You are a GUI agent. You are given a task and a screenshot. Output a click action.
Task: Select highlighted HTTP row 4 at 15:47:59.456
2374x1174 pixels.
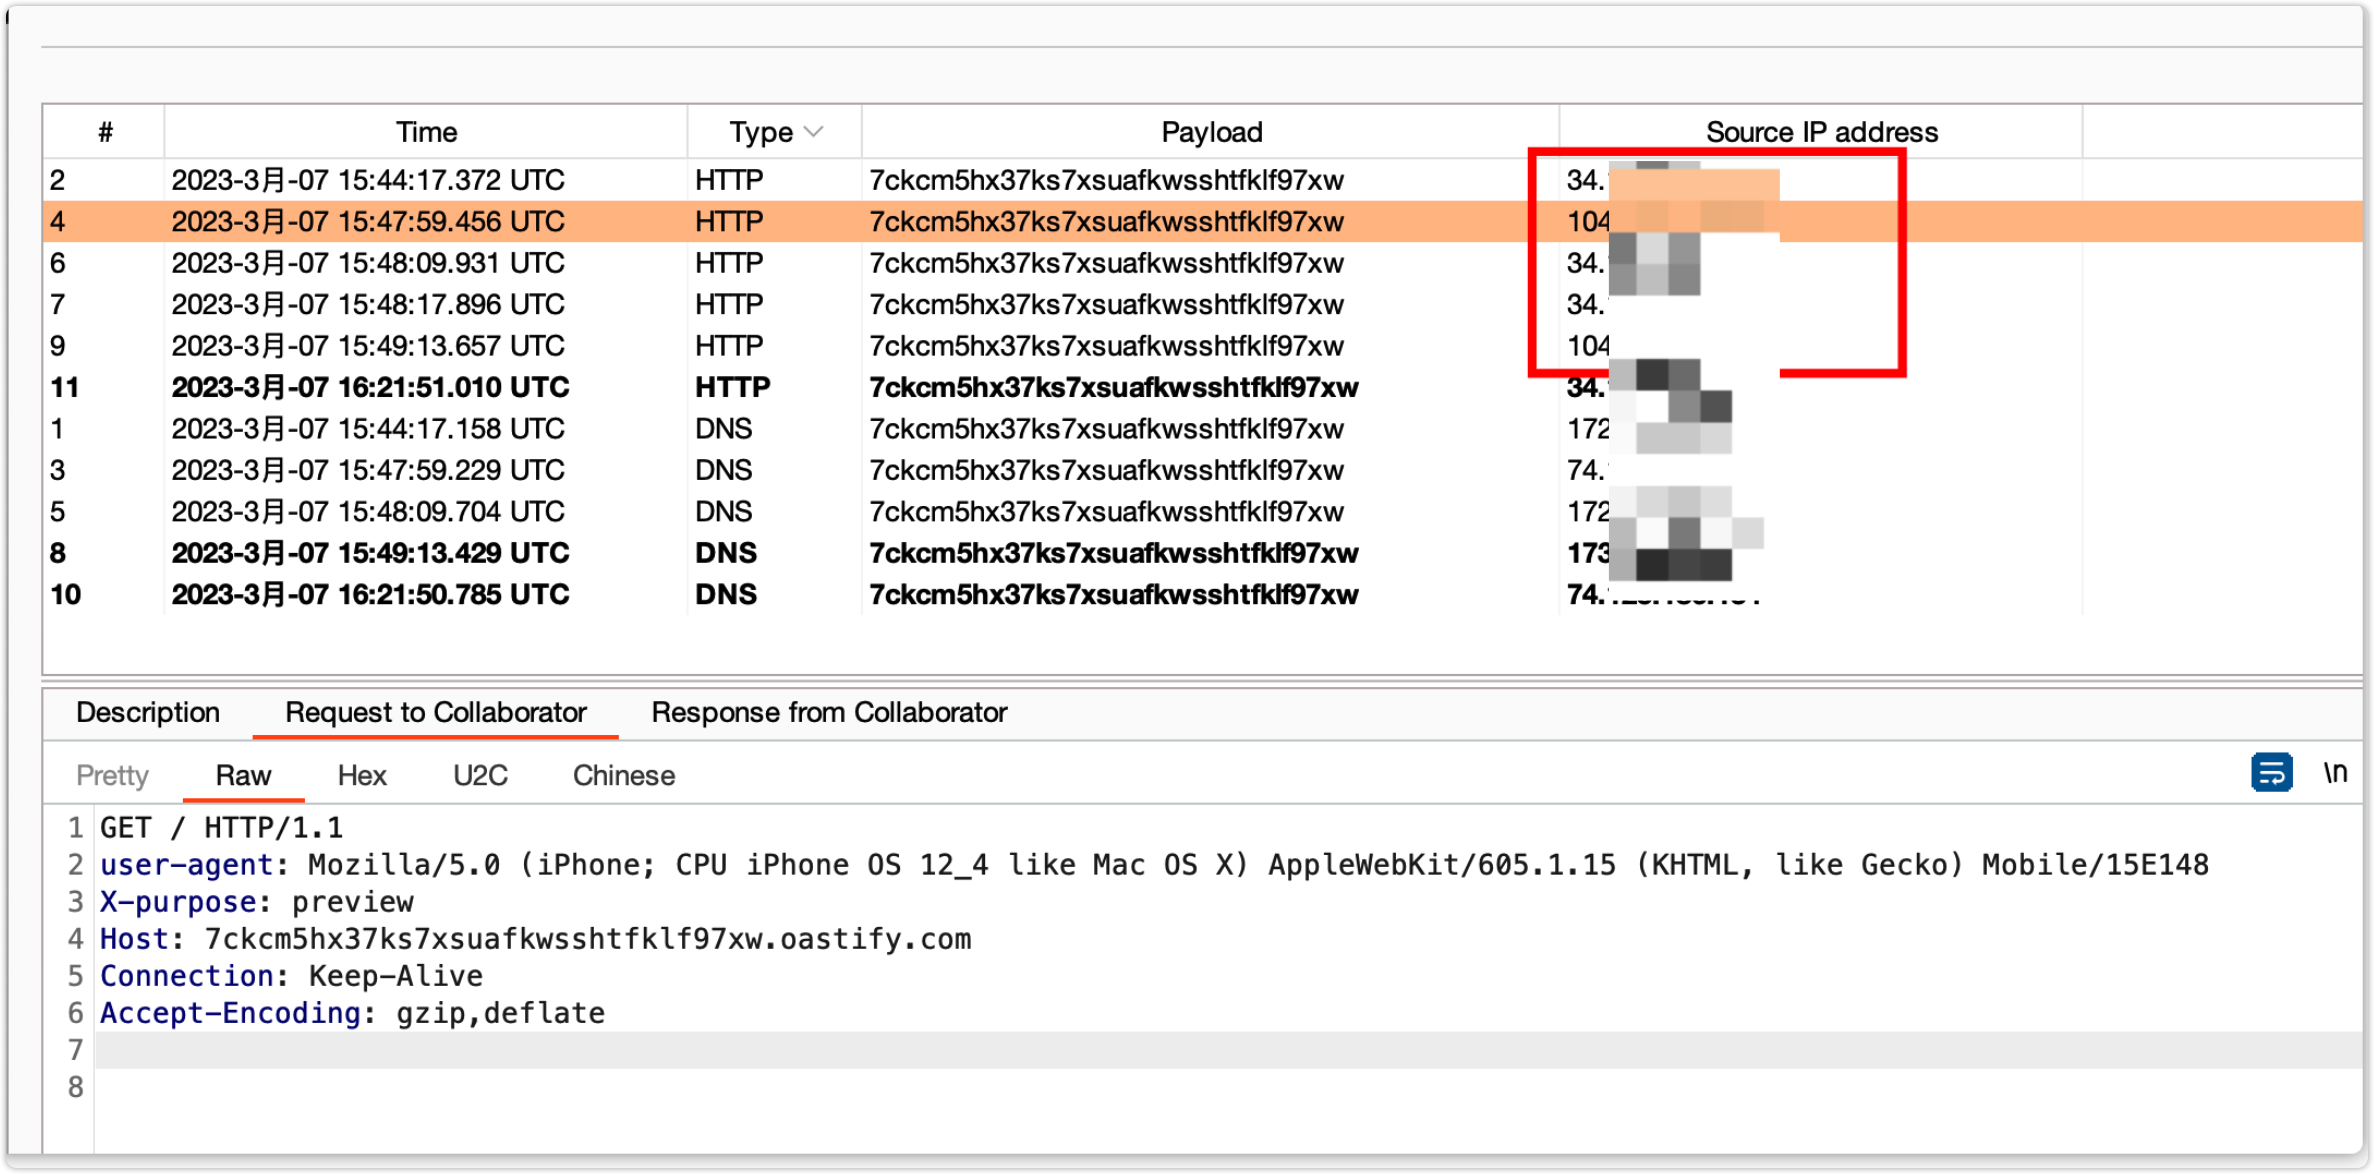[1202, 221]
